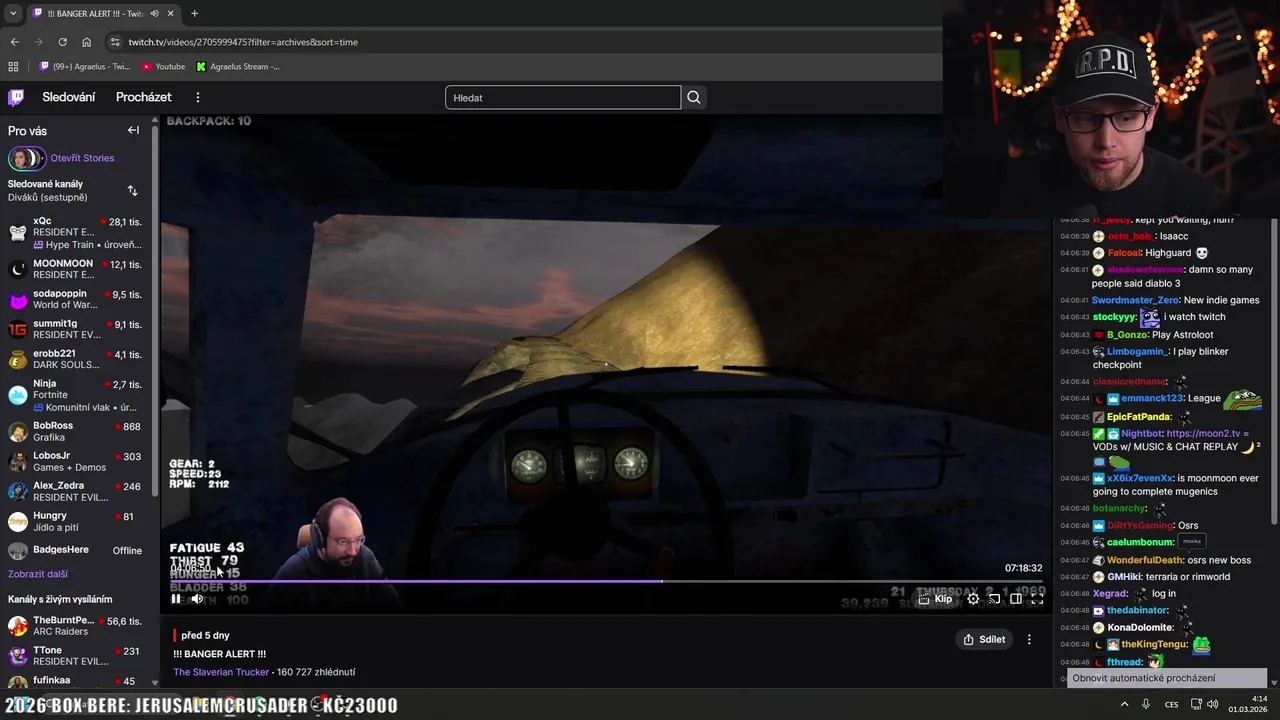Open xQc channel from sidebar
The image size is (1280, 720).
point(75,232)
